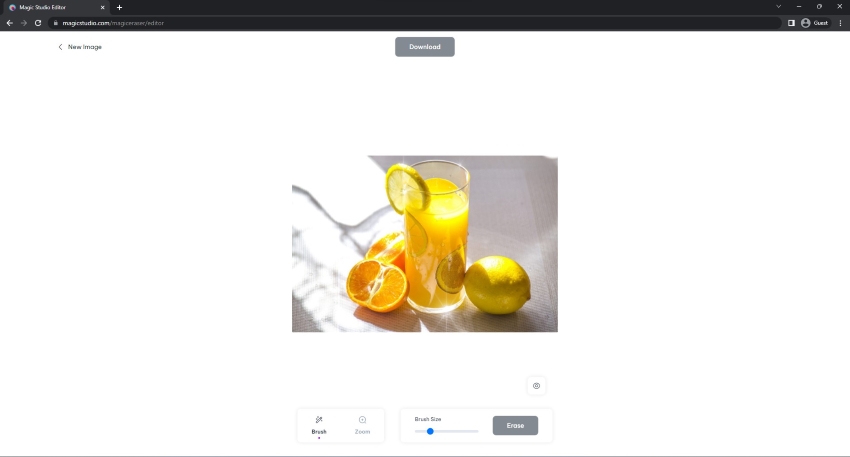Screen dimensions: 850x457
Task: Go back using the browser back arrow
Action: (9, 23)
